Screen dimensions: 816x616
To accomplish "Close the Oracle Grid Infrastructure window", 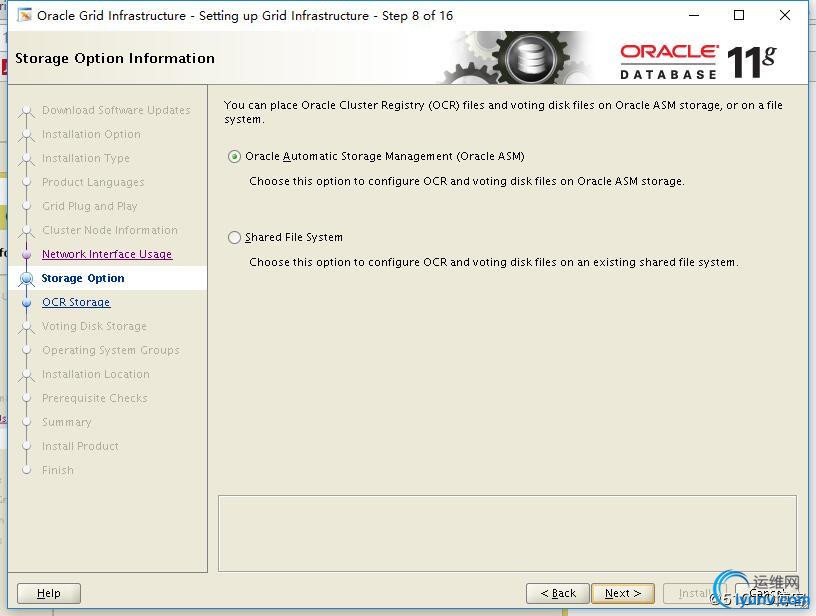I will (785, 16).
